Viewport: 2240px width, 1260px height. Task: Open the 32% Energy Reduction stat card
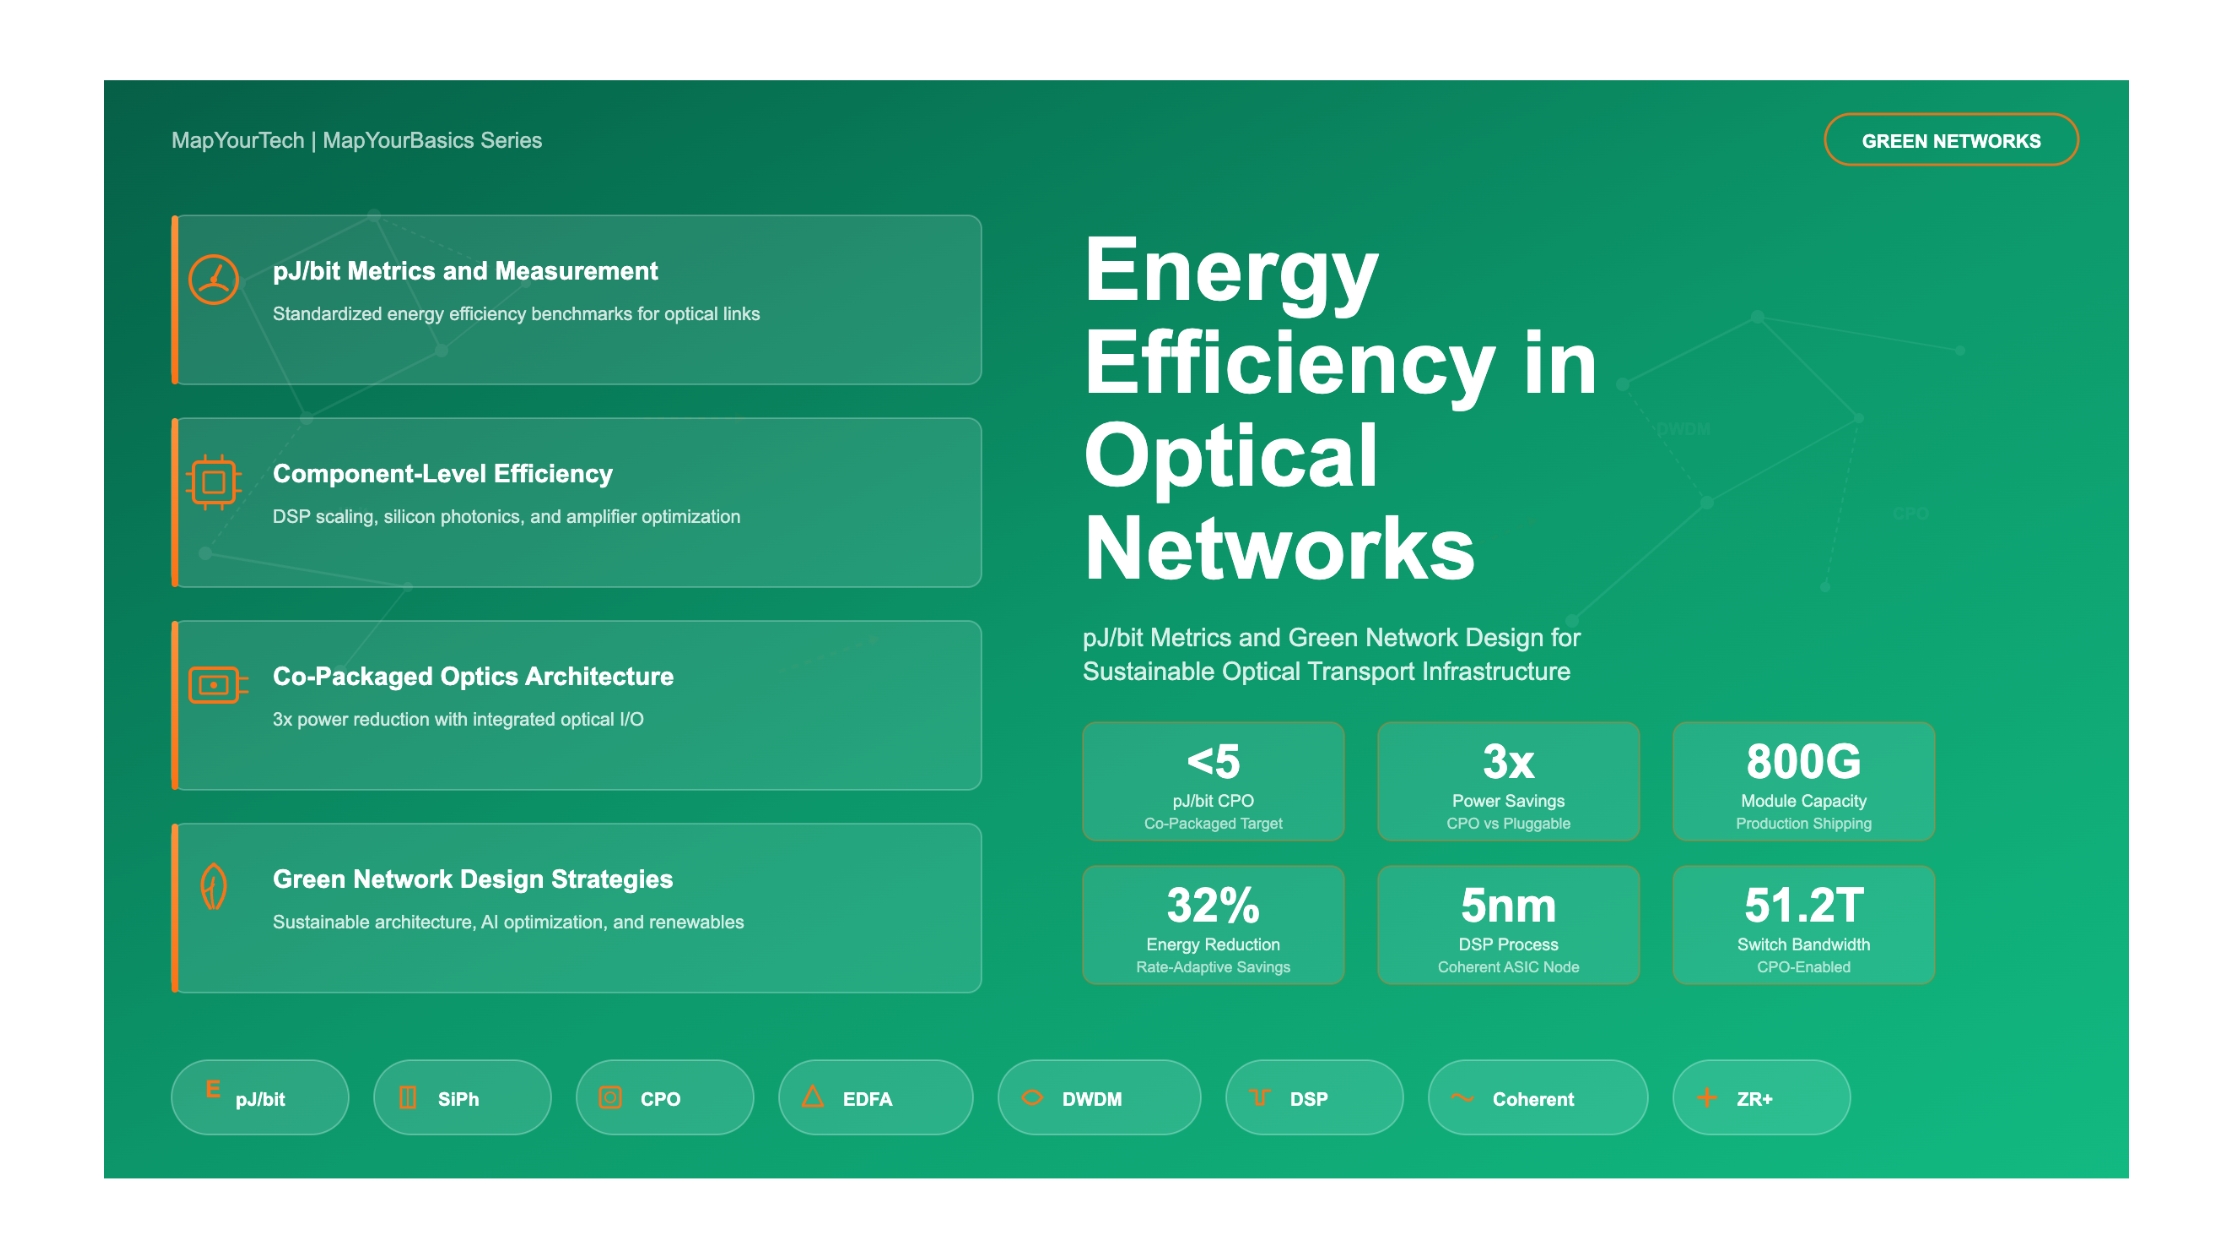pos(1213,926)
